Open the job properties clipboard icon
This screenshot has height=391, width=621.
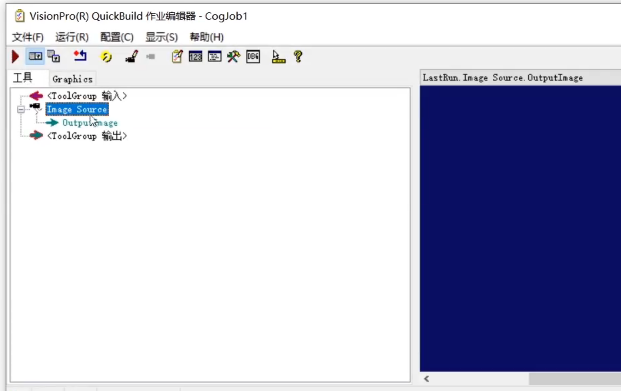click(177, 57)
